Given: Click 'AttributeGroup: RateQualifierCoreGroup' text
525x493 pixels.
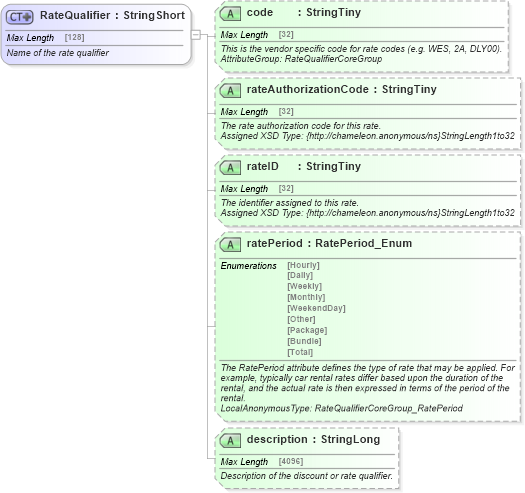Looking at the screenshot, I should coord(301,59).
